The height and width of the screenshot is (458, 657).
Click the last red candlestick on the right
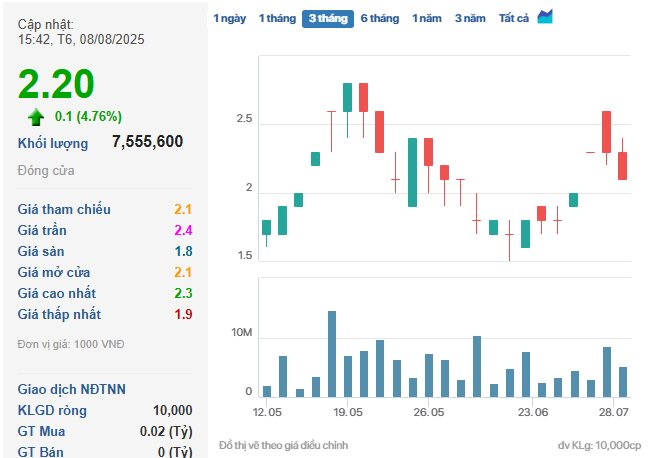(x=622, y=165)
